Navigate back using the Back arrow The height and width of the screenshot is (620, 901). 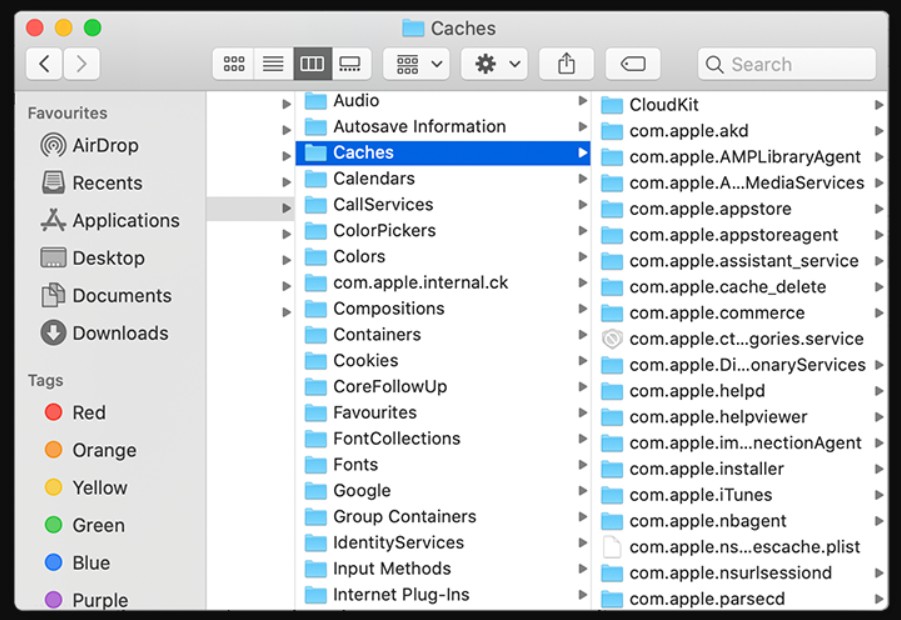44,63
